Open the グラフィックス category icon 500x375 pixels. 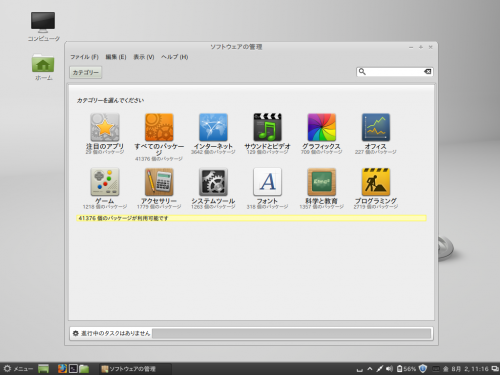coord(322,127)
